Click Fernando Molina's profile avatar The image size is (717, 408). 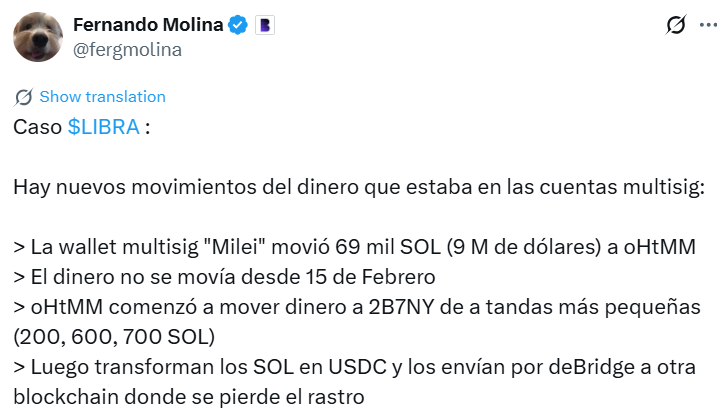point(38,36)
